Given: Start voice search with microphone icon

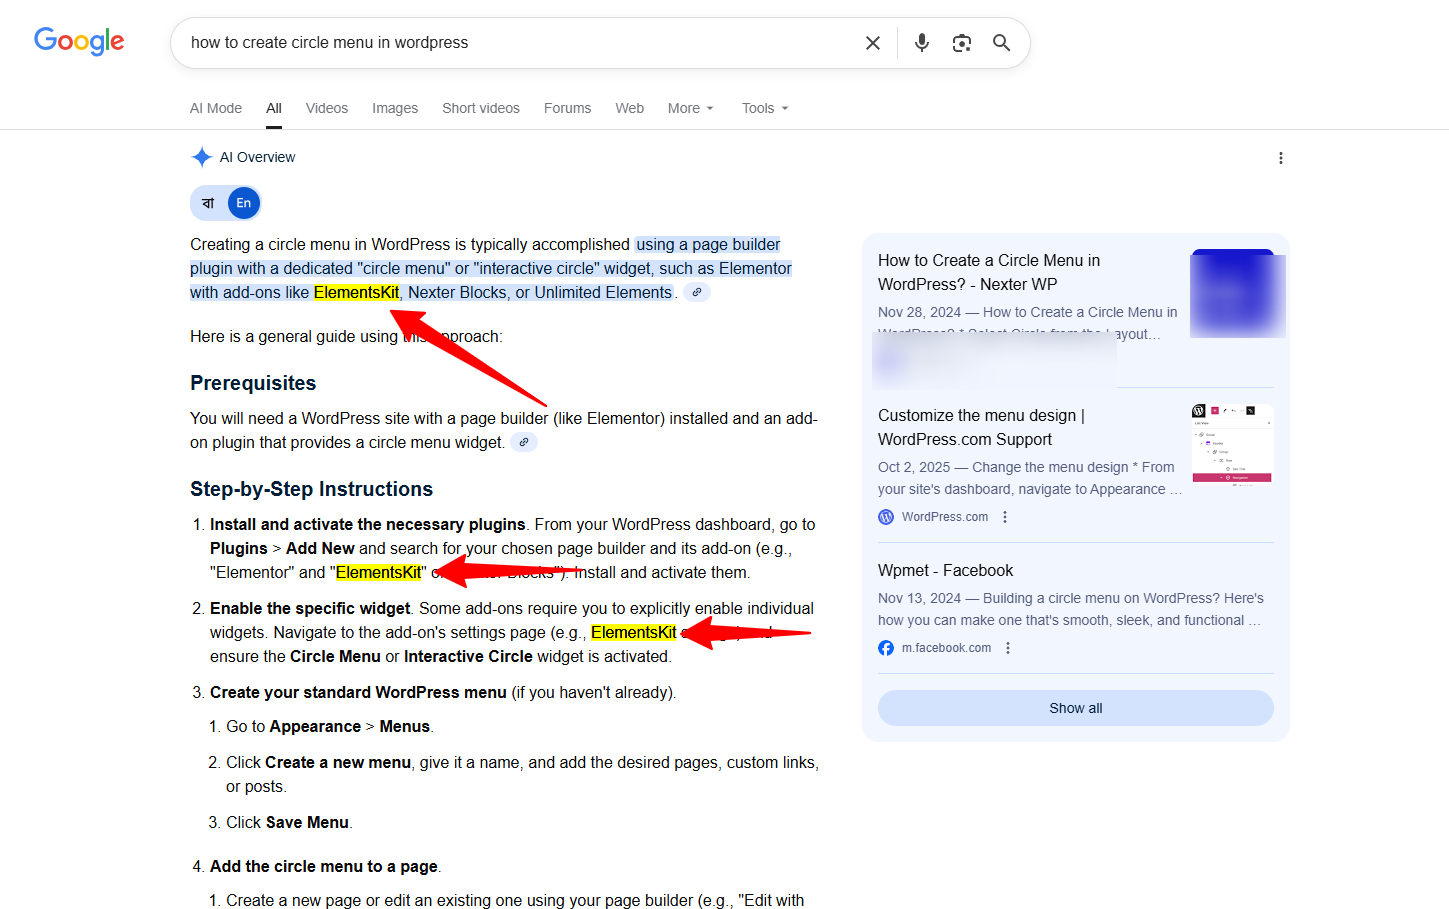Looking at the screenshot, I should pyautogui.click(x=921, y=43).
